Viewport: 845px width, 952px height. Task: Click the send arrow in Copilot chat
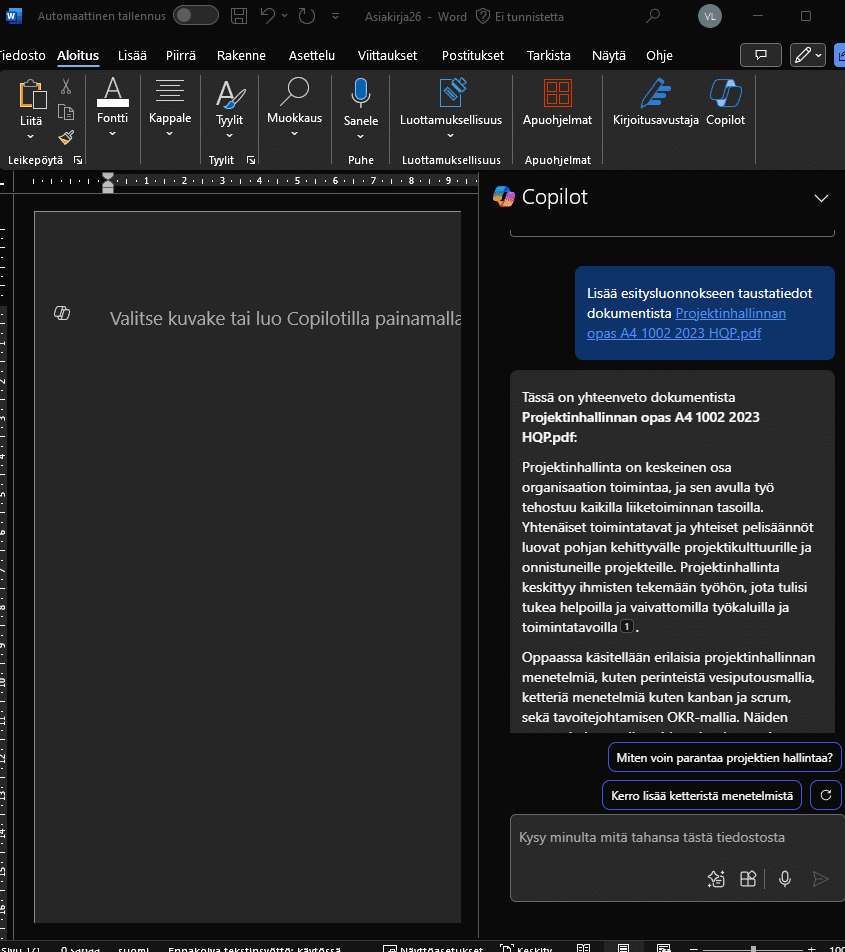point(820,878)
